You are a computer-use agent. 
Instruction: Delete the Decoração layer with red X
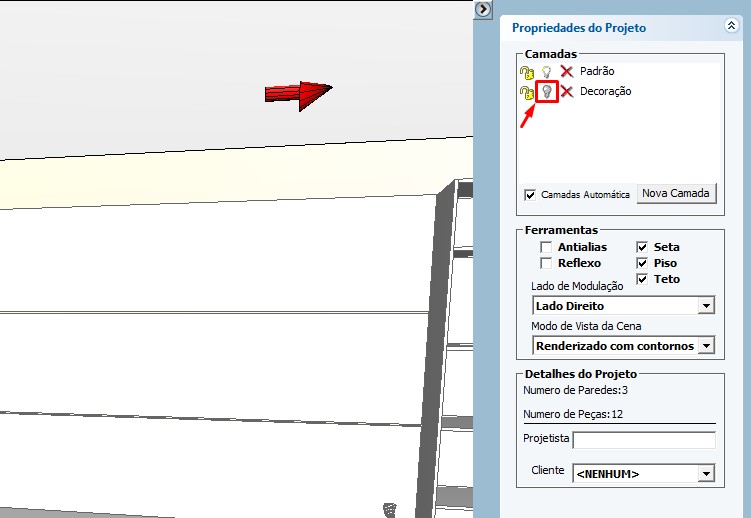point(567,92)
